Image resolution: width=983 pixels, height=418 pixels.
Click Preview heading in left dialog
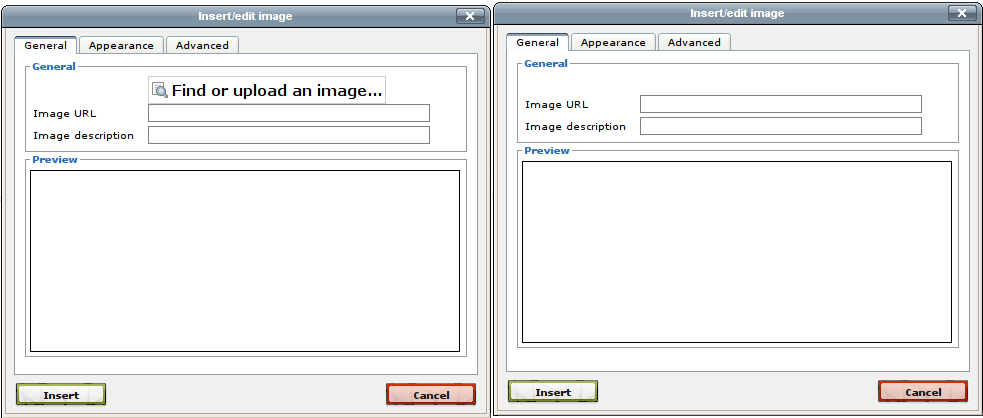coord(55,159)
